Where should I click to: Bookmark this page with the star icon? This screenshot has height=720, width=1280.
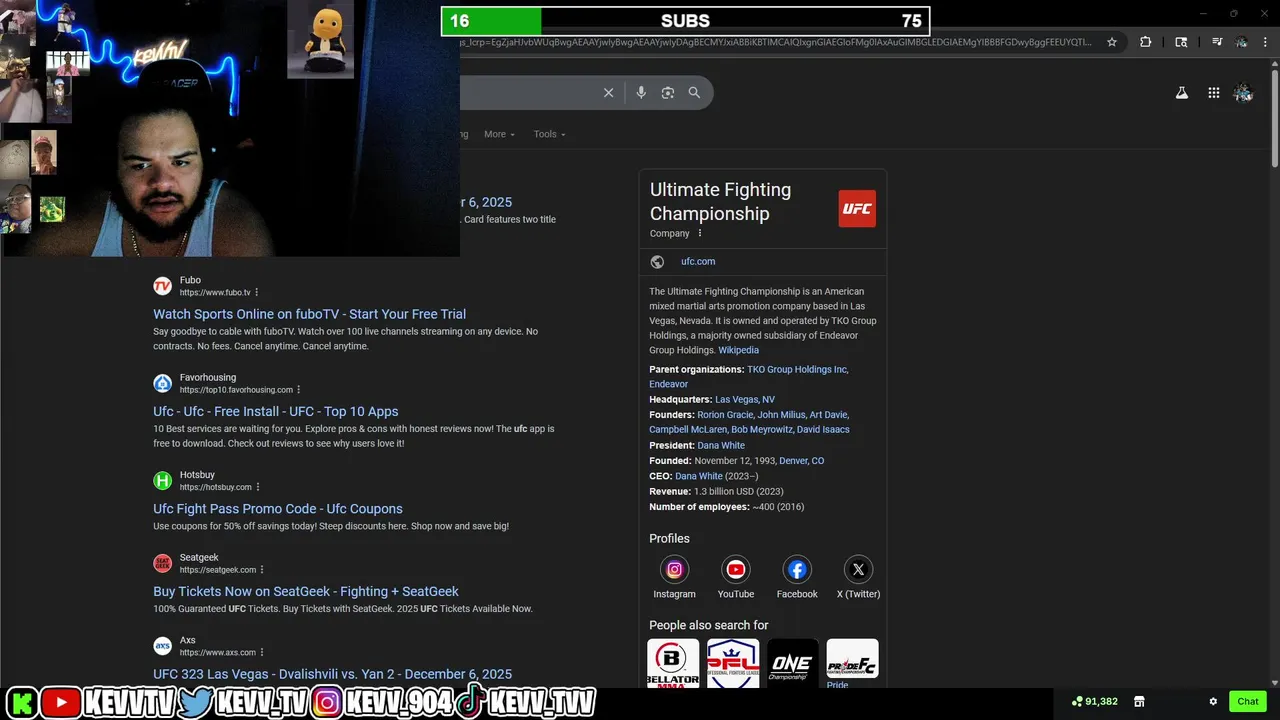[1112, 42]
